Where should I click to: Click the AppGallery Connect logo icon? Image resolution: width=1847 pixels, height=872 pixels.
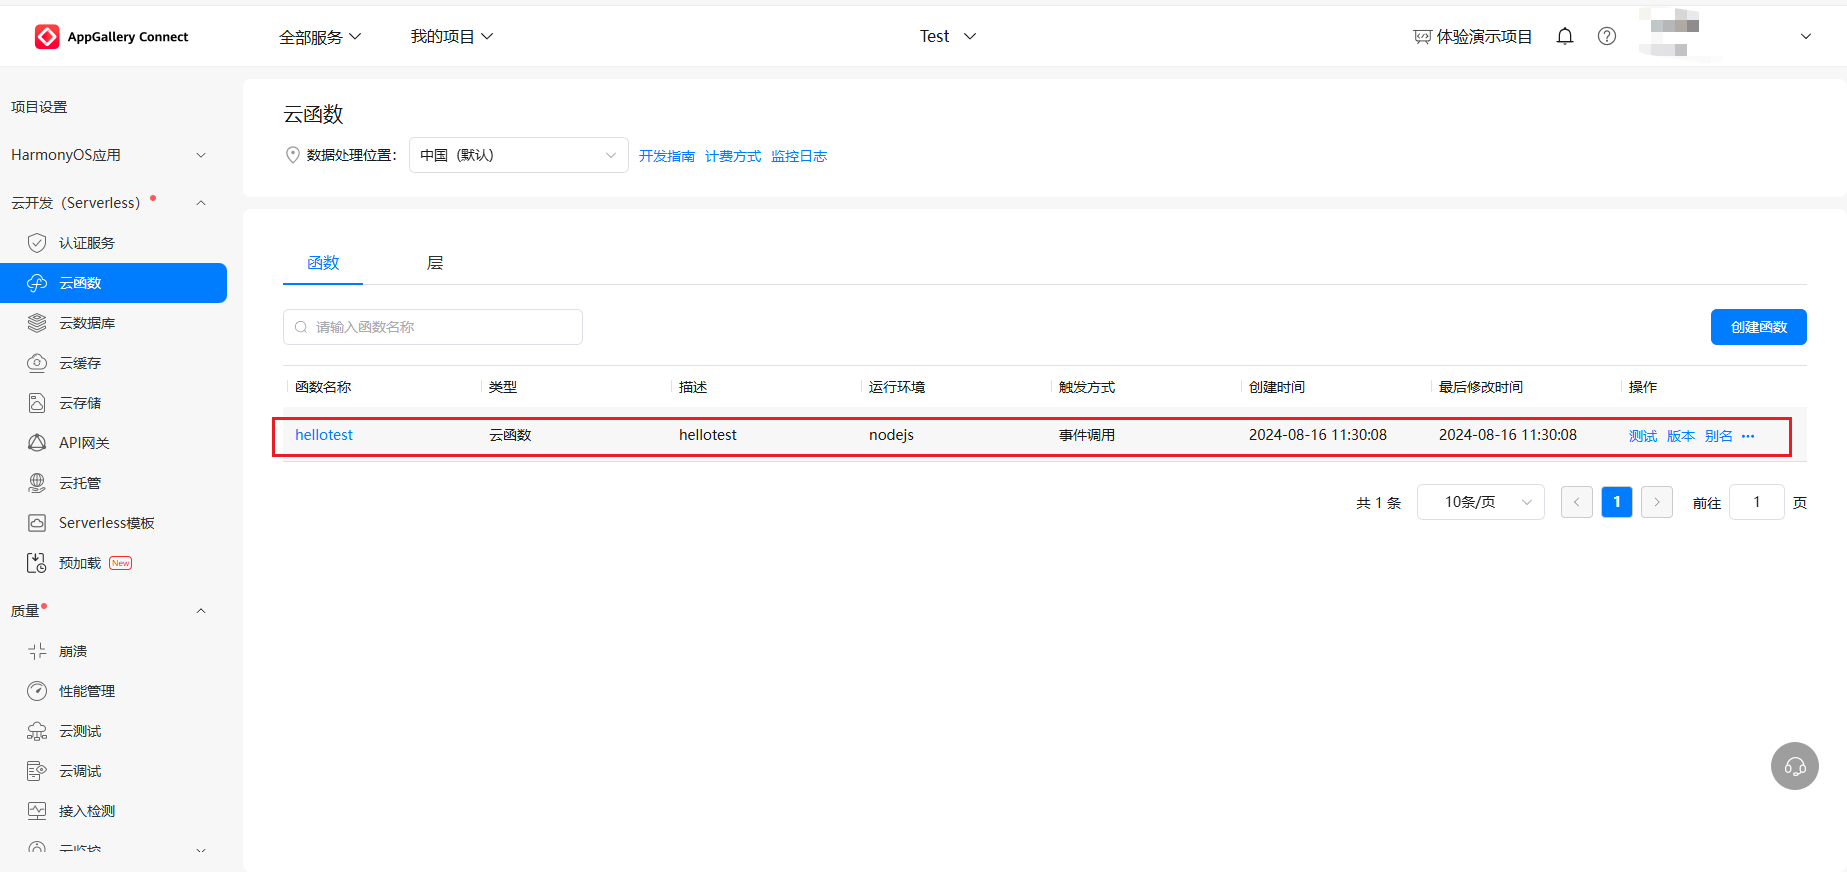[47, 37]
